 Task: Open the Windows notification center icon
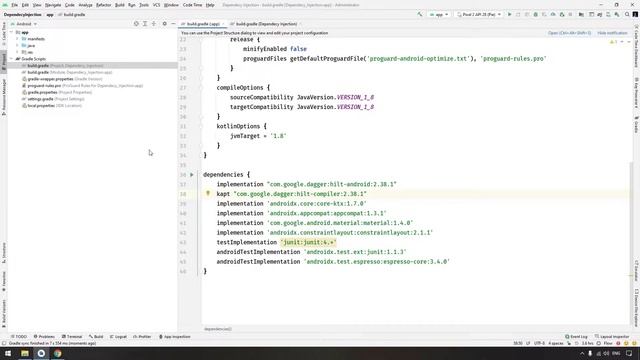click(629, 353)
